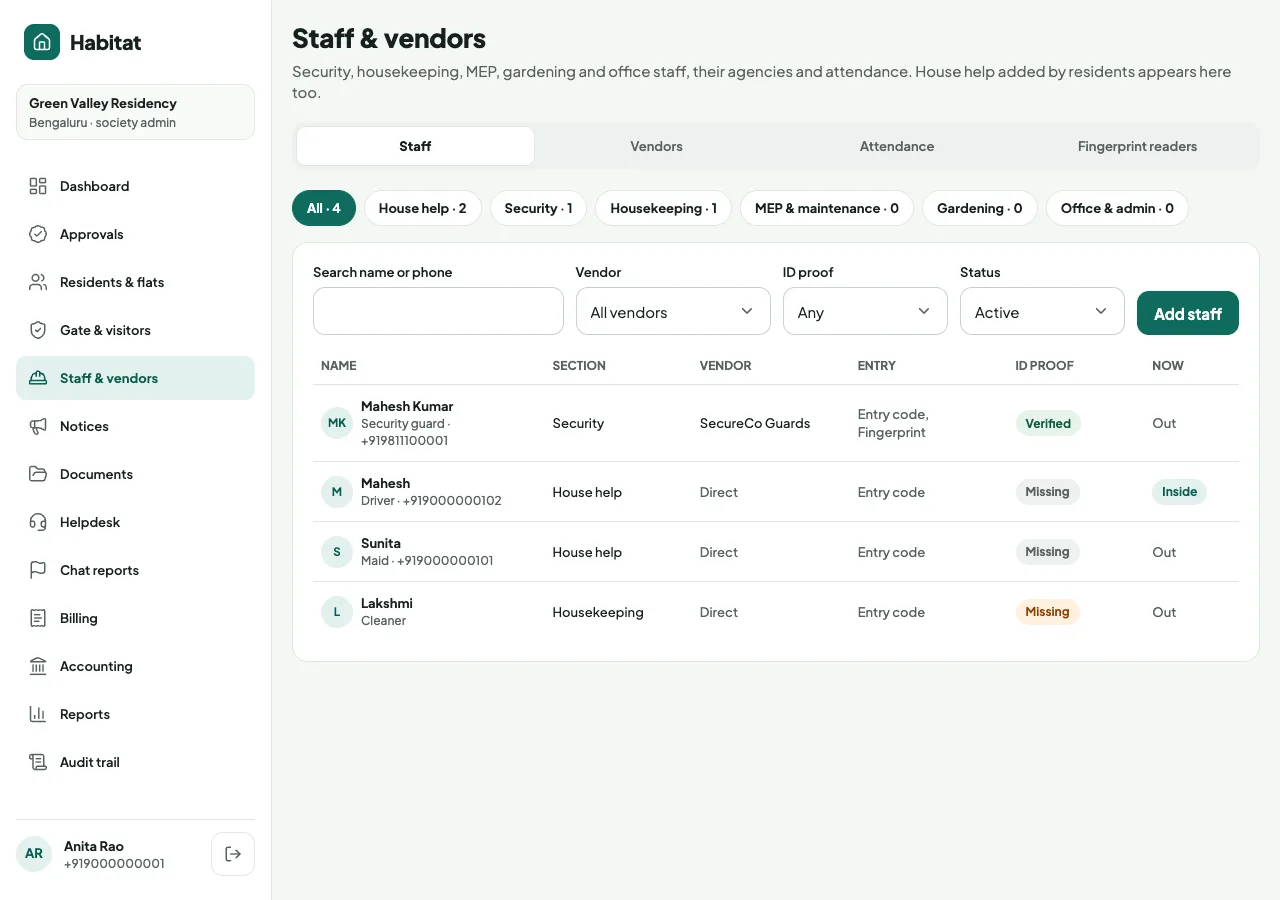Open the Lakshmi staff row
The width and height of the screenshot is (1280, 900).
tap(776, 612)
